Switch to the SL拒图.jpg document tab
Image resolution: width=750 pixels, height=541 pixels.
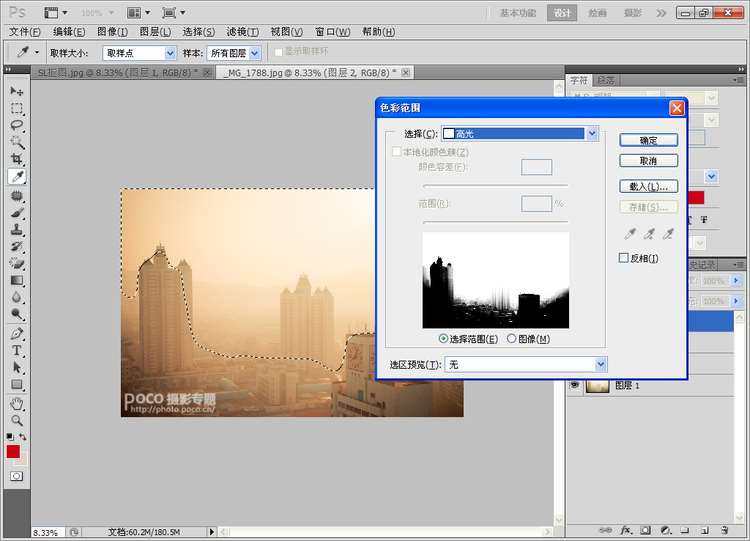tap(118, 73)
